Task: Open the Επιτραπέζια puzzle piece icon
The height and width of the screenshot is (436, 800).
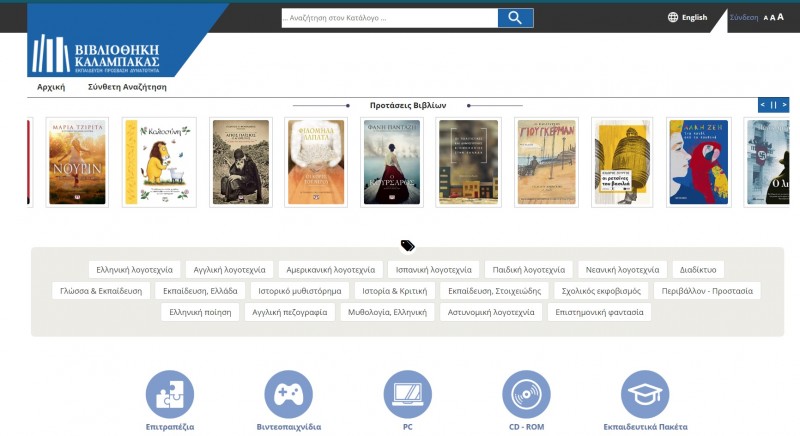Action: [170, 394]
